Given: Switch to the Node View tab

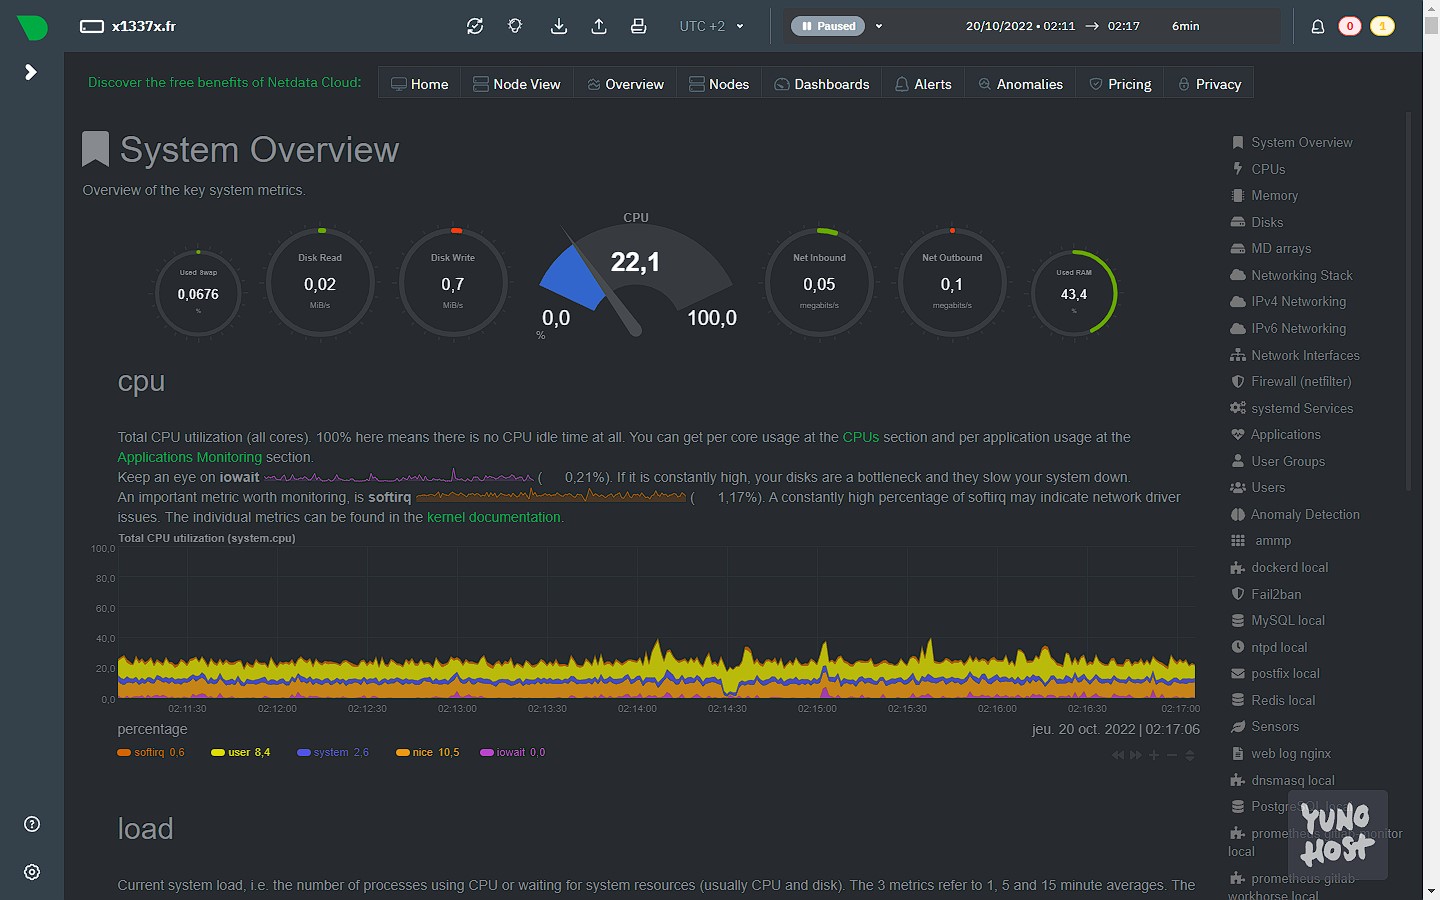Looking at the screenshot, I should 516,84.
